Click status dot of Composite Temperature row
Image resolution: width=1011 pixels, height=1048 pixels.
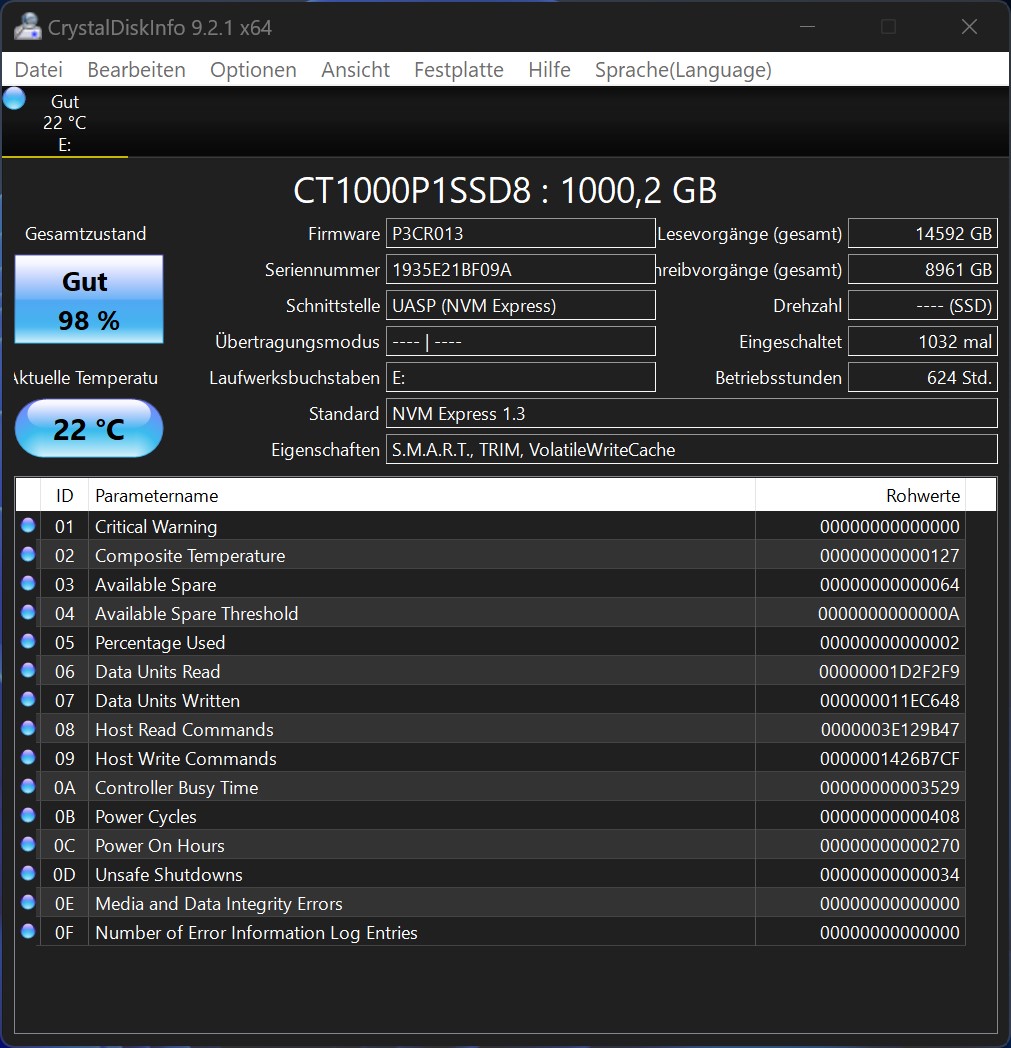pos(28,554)
